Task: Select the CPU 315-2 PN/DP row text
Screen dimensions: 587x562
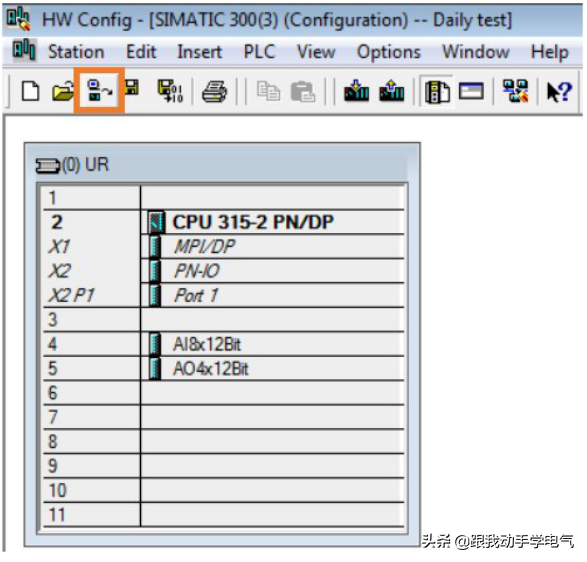Action: coord(253,222)
